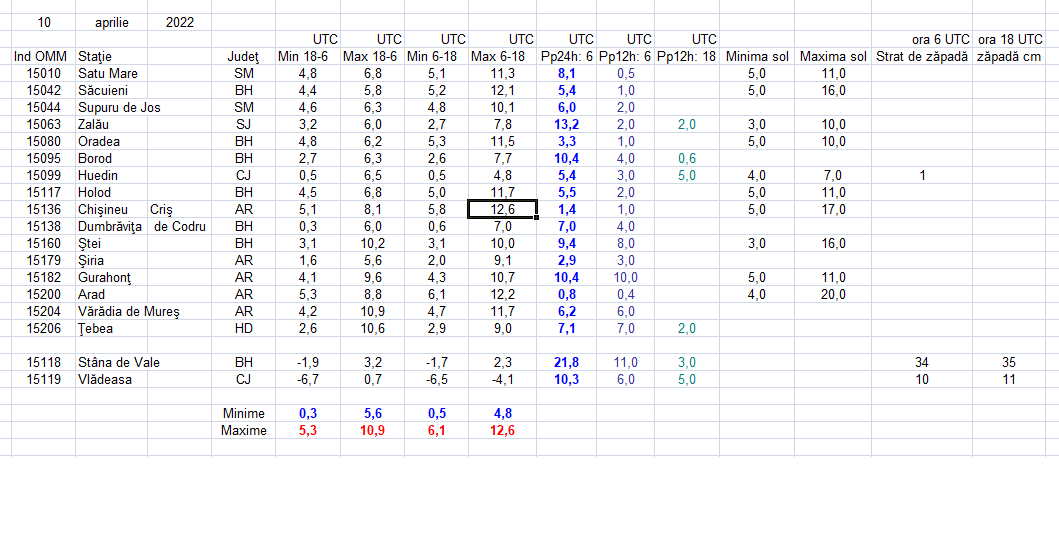This screenshot has height=540, width=1059.
Task: Select index cell 15010
Action: pyautogui.click(x=44, y=74)
